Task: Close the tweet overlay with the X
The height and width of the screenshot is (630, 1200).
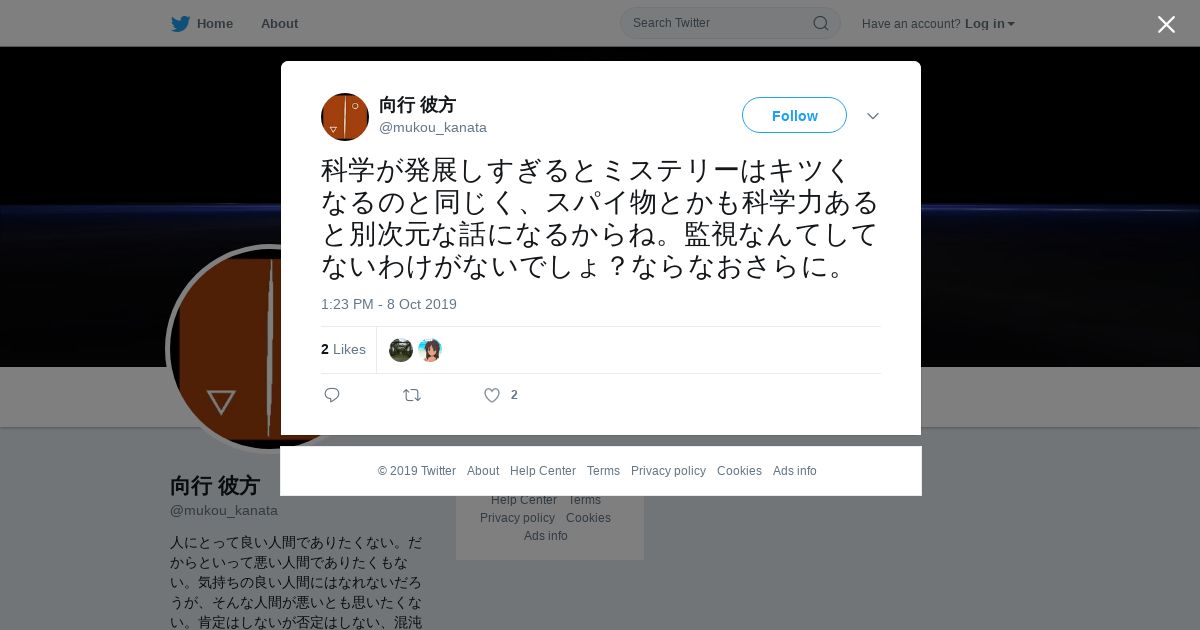Action: click(1166, 24)
